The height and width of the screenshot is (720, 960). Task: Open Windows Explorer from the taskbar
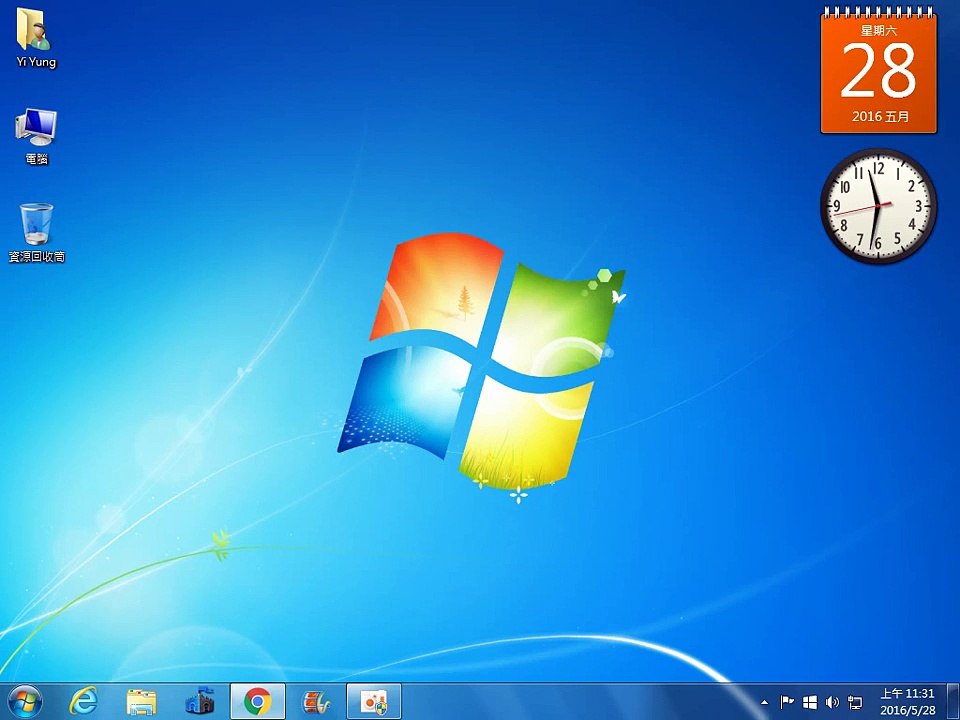(x=141, y=702)
